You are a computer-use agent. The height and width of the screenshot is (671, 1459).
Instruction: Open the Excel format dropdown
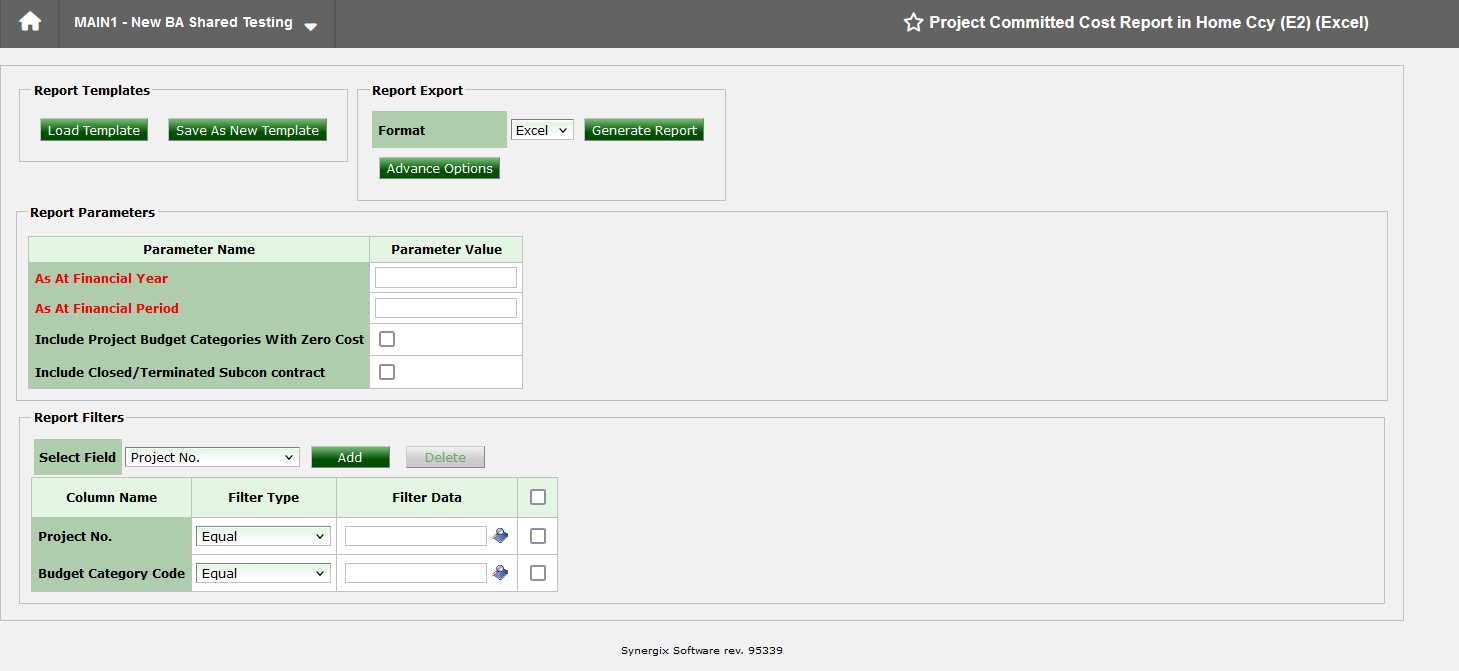[x=541, y=129]
